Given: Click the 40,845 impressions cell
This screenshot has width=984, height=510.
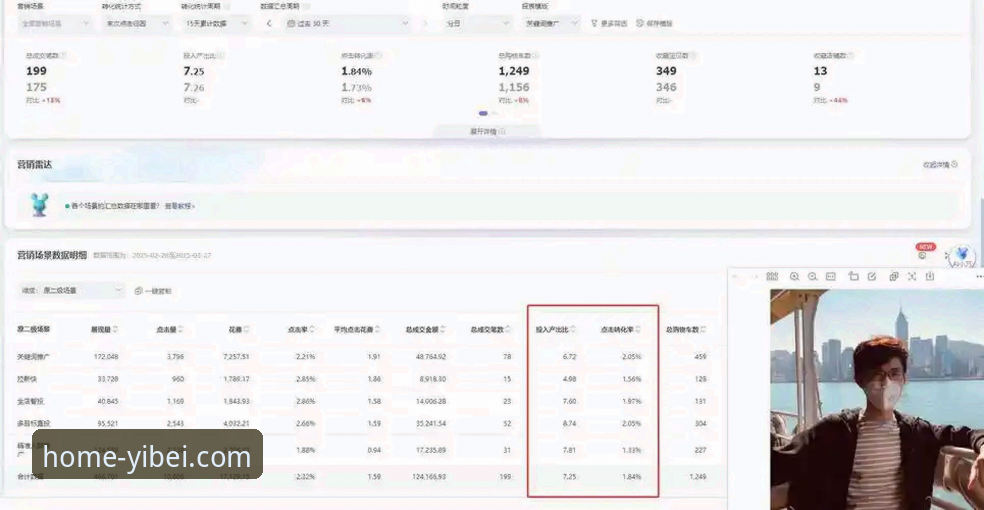Looking at the screenshot, I should tap(107, 401).
